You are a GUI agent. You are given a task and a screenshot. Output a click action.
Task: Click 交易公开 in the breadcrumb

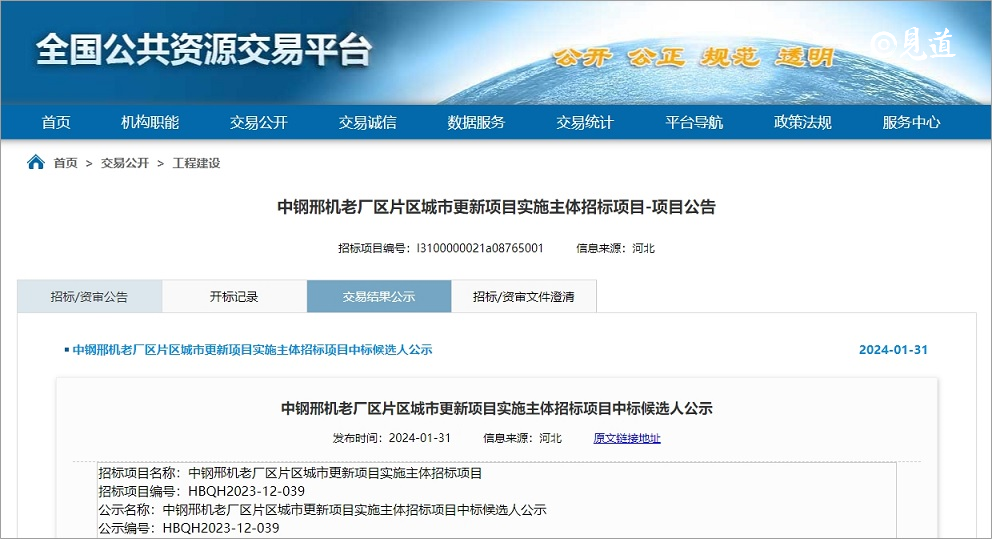coord(124,163)
